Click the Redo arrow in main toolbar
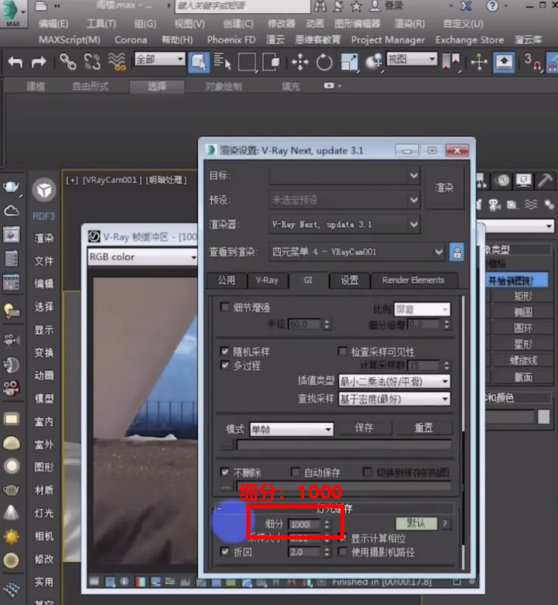 tap(39, 62)
